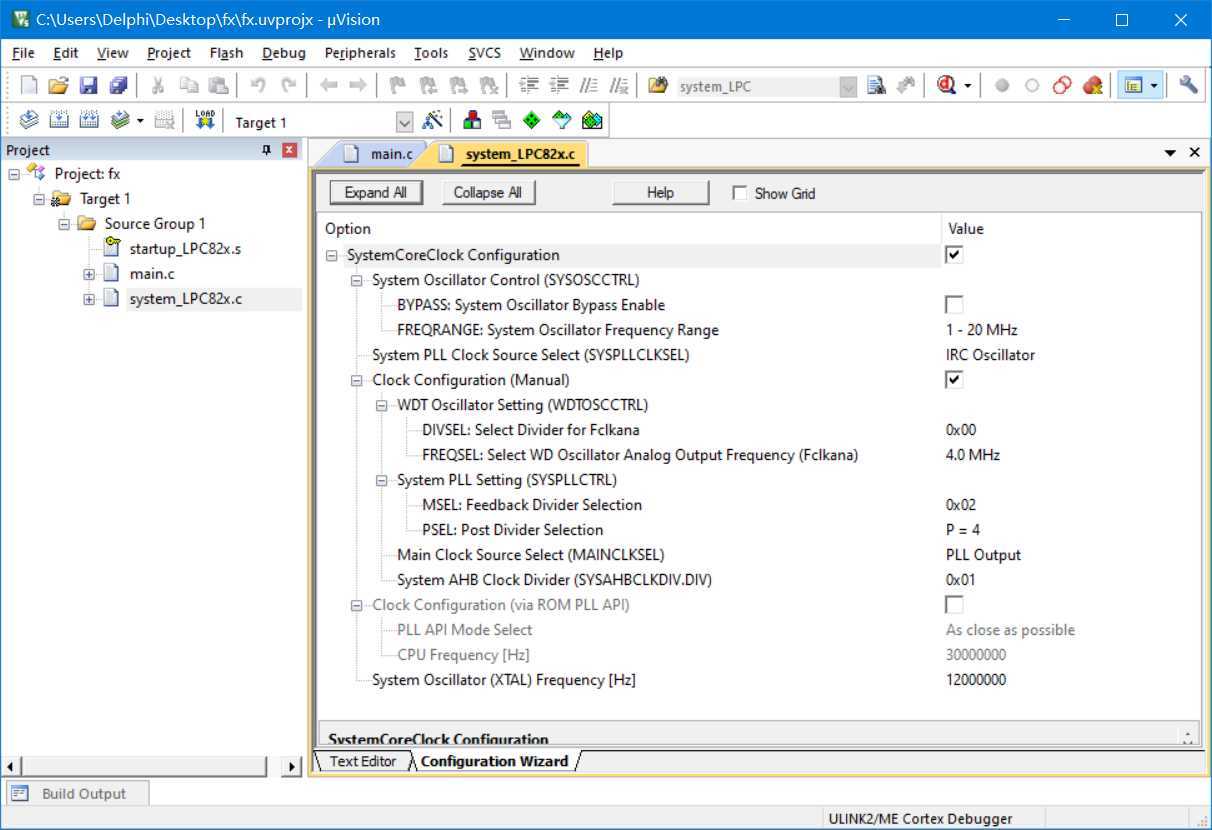Launch the Pack Installer from the toolbar

point(592,121)
